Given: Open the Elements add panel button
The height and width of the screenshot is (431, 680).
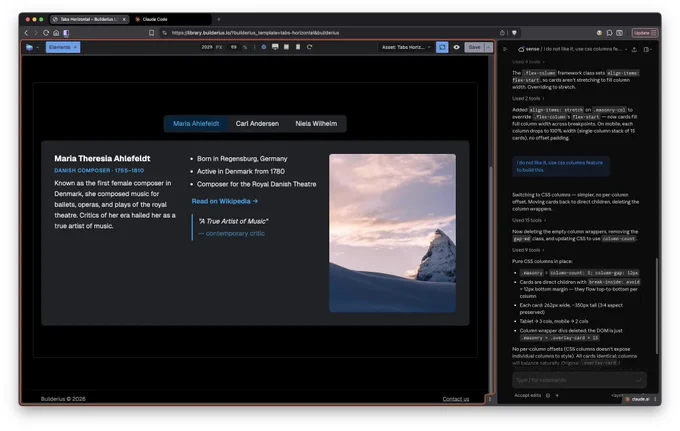Looking at the screenshot, I should (63, 47).
